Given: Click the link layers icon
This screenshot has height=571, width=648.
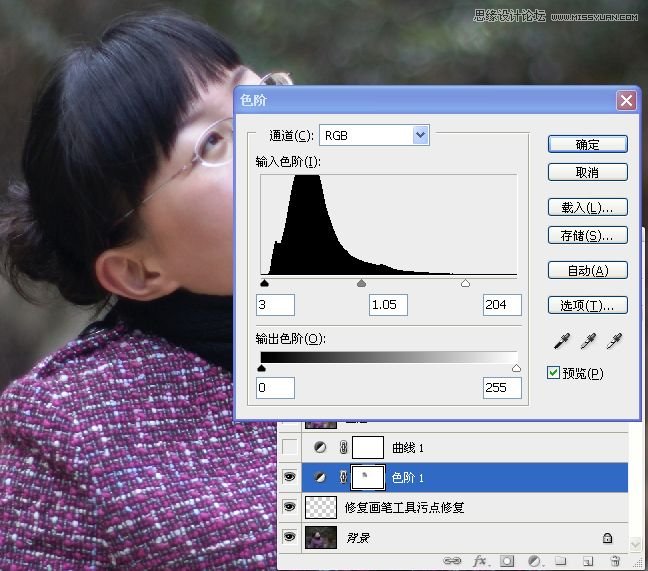Looking at the screenshot, I should click(452, 561).
